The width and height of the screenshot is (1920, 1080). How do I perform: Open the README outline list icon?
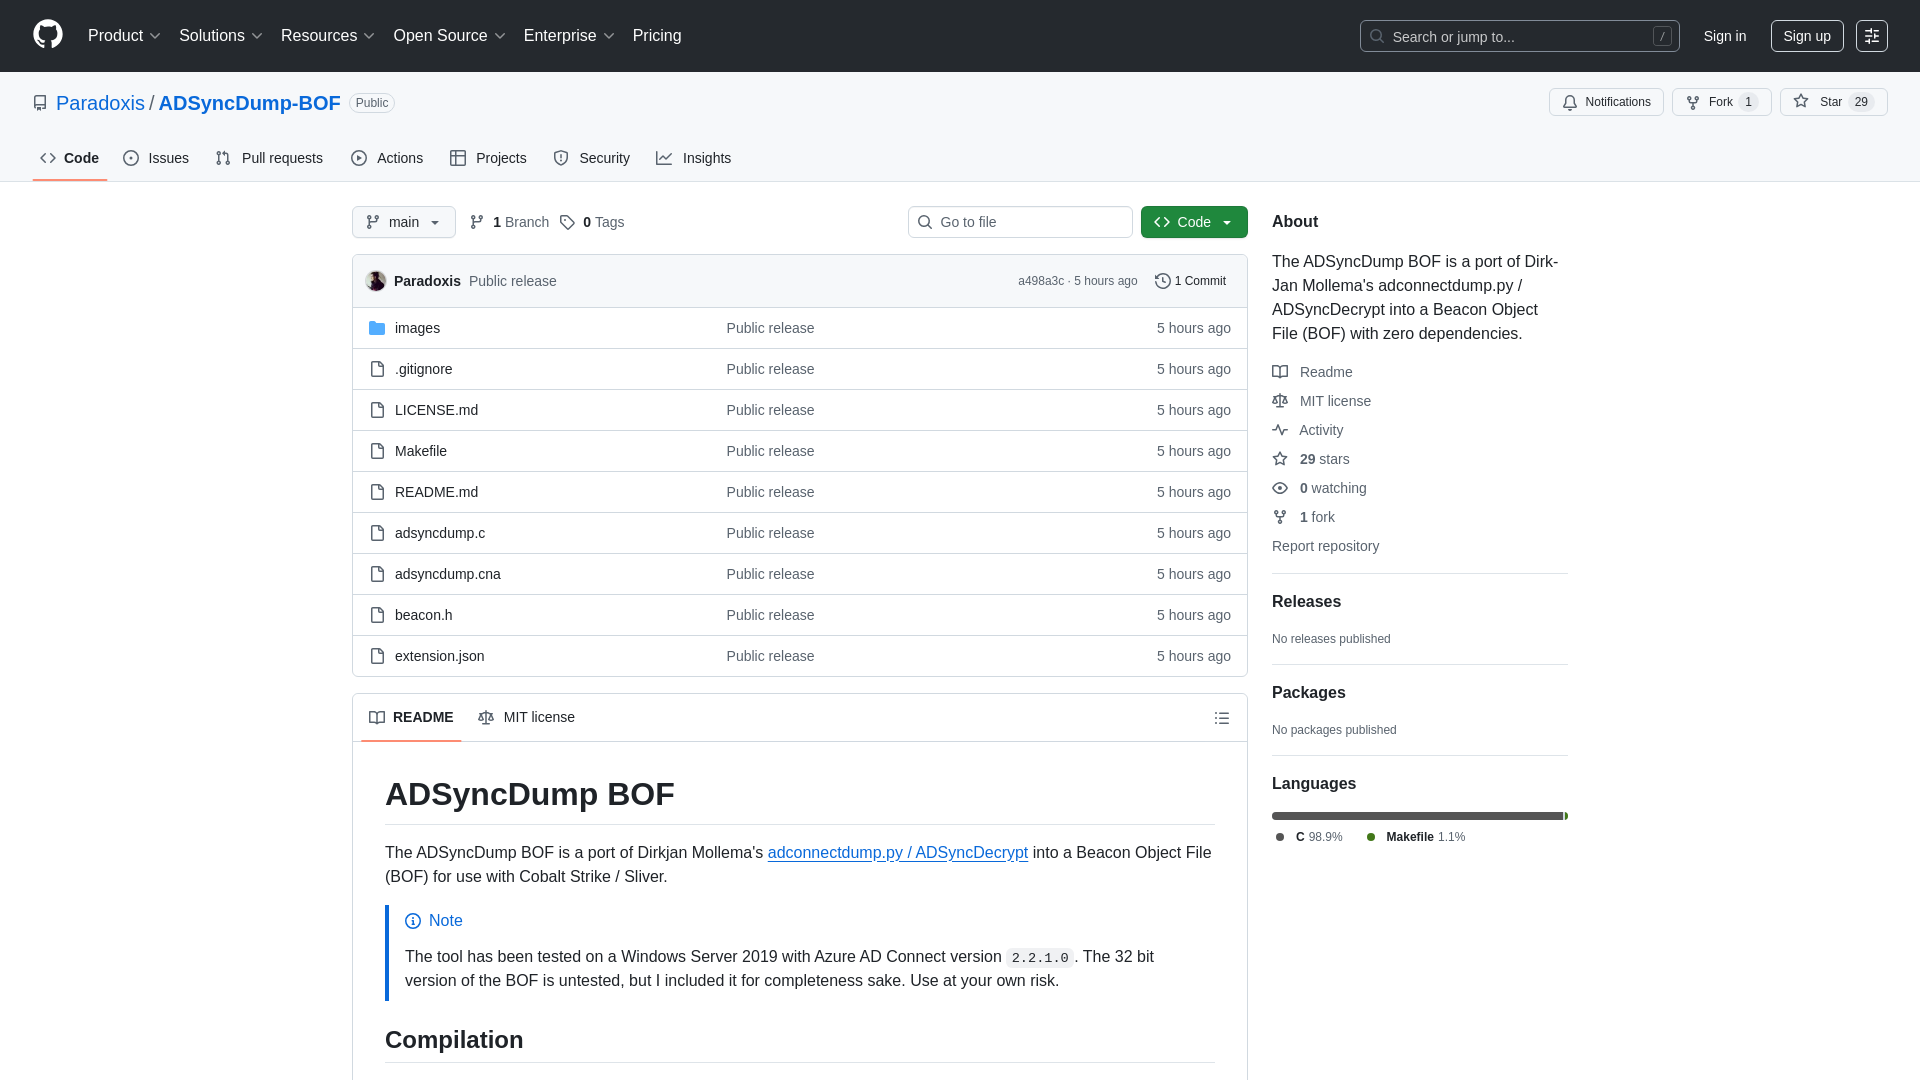coord(1222,718)
